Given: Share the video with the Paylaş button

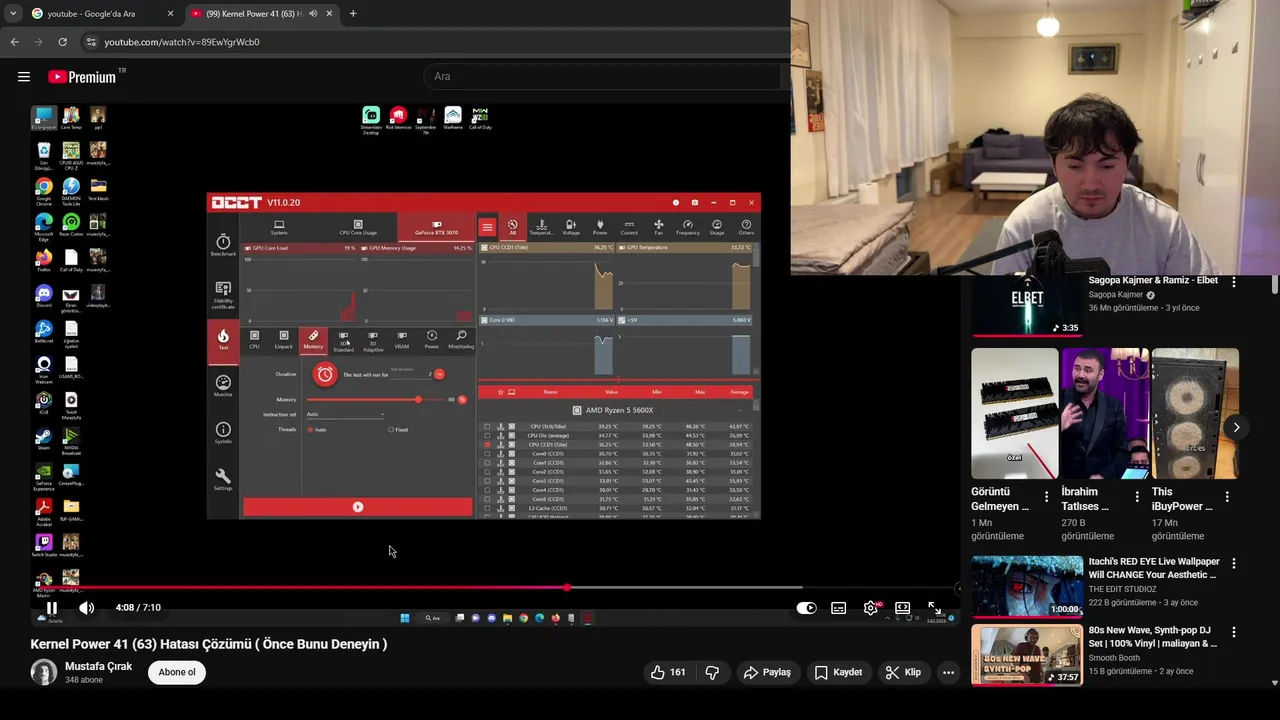Looking at the screenshot, I should 767,672.
